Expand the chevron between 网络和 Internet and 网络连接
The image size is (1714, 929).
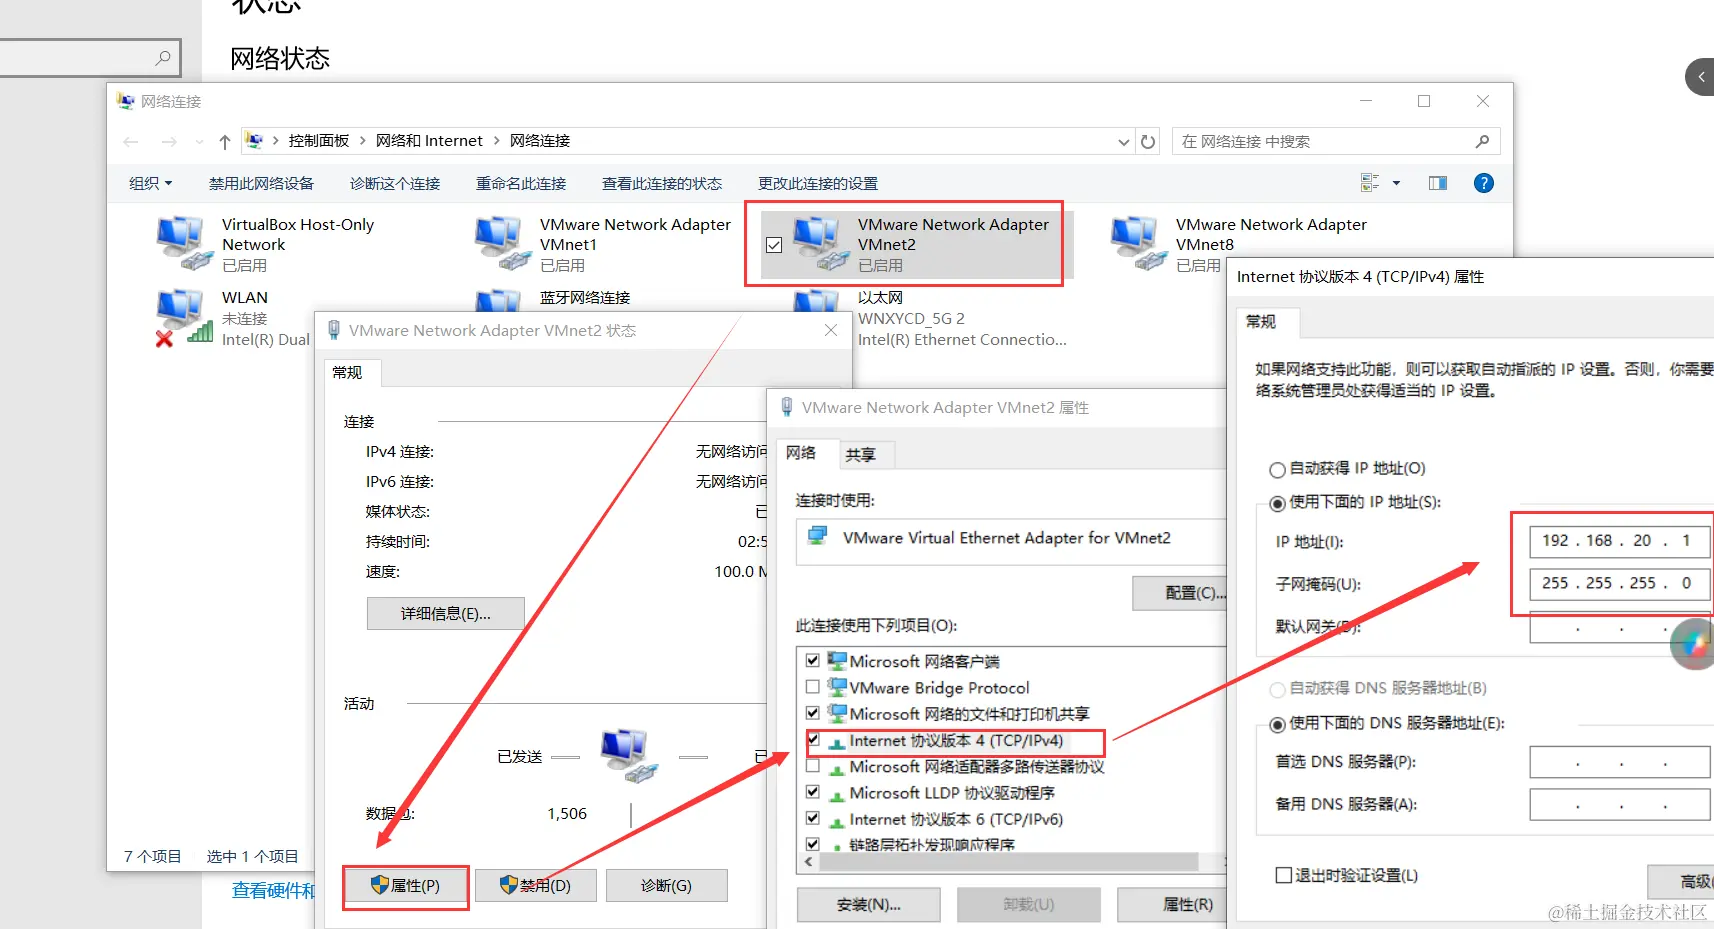coord(496,141)
